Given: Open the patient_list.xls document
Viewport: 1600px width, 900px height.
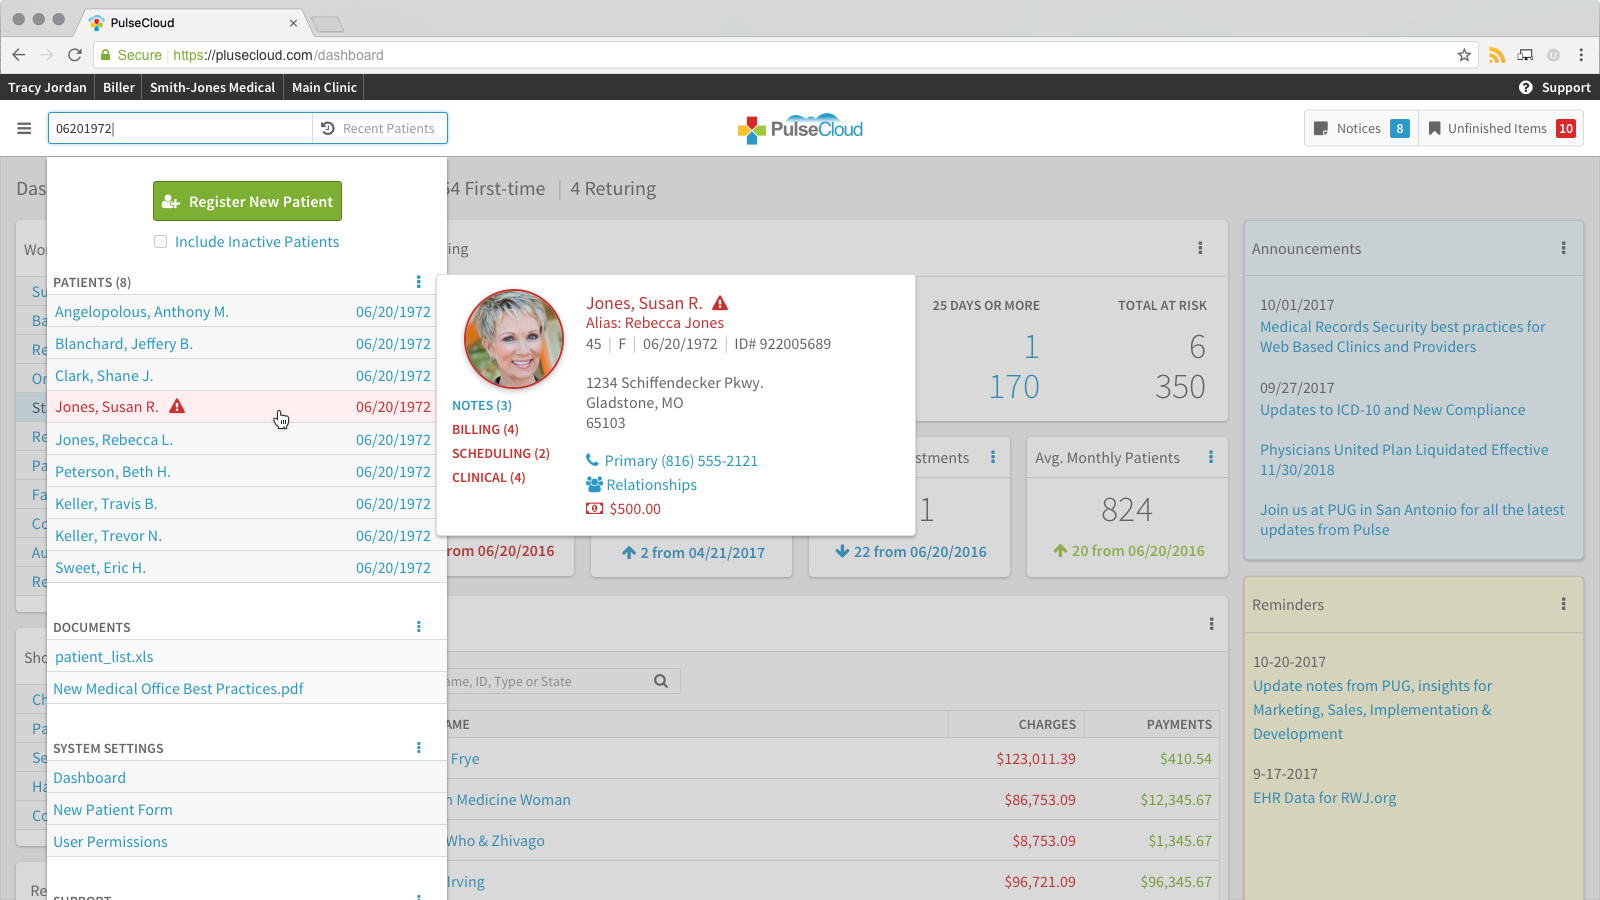Looking at the screenshot, I should 104,657.
